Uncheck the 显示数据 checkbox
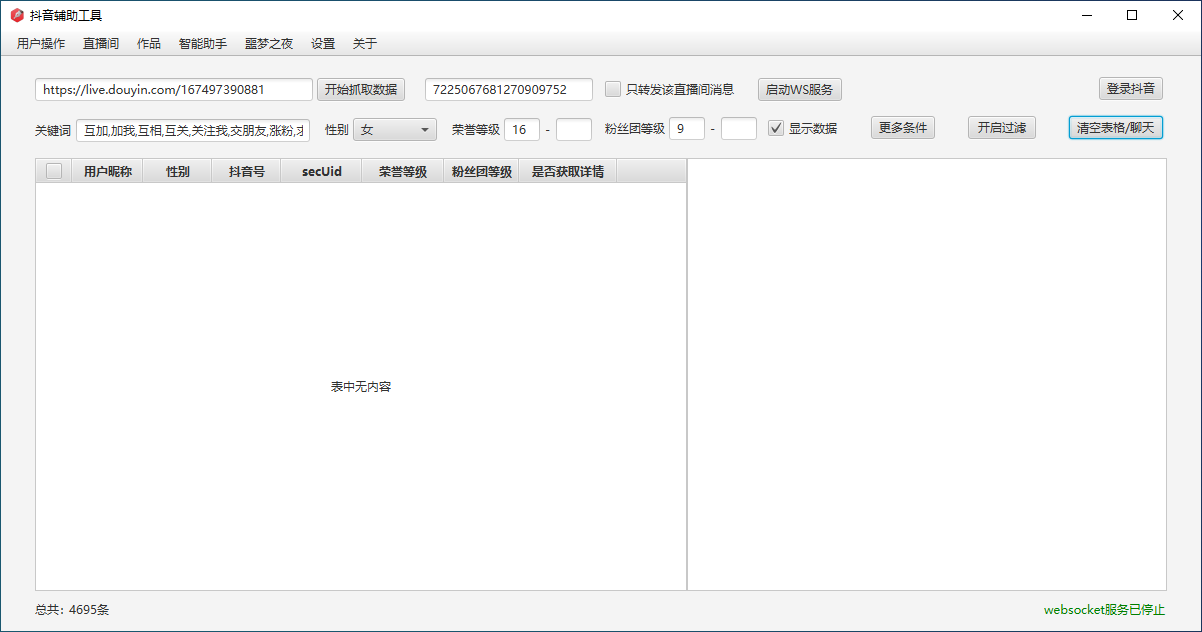The image size is (1202, 632). (776, 128)
